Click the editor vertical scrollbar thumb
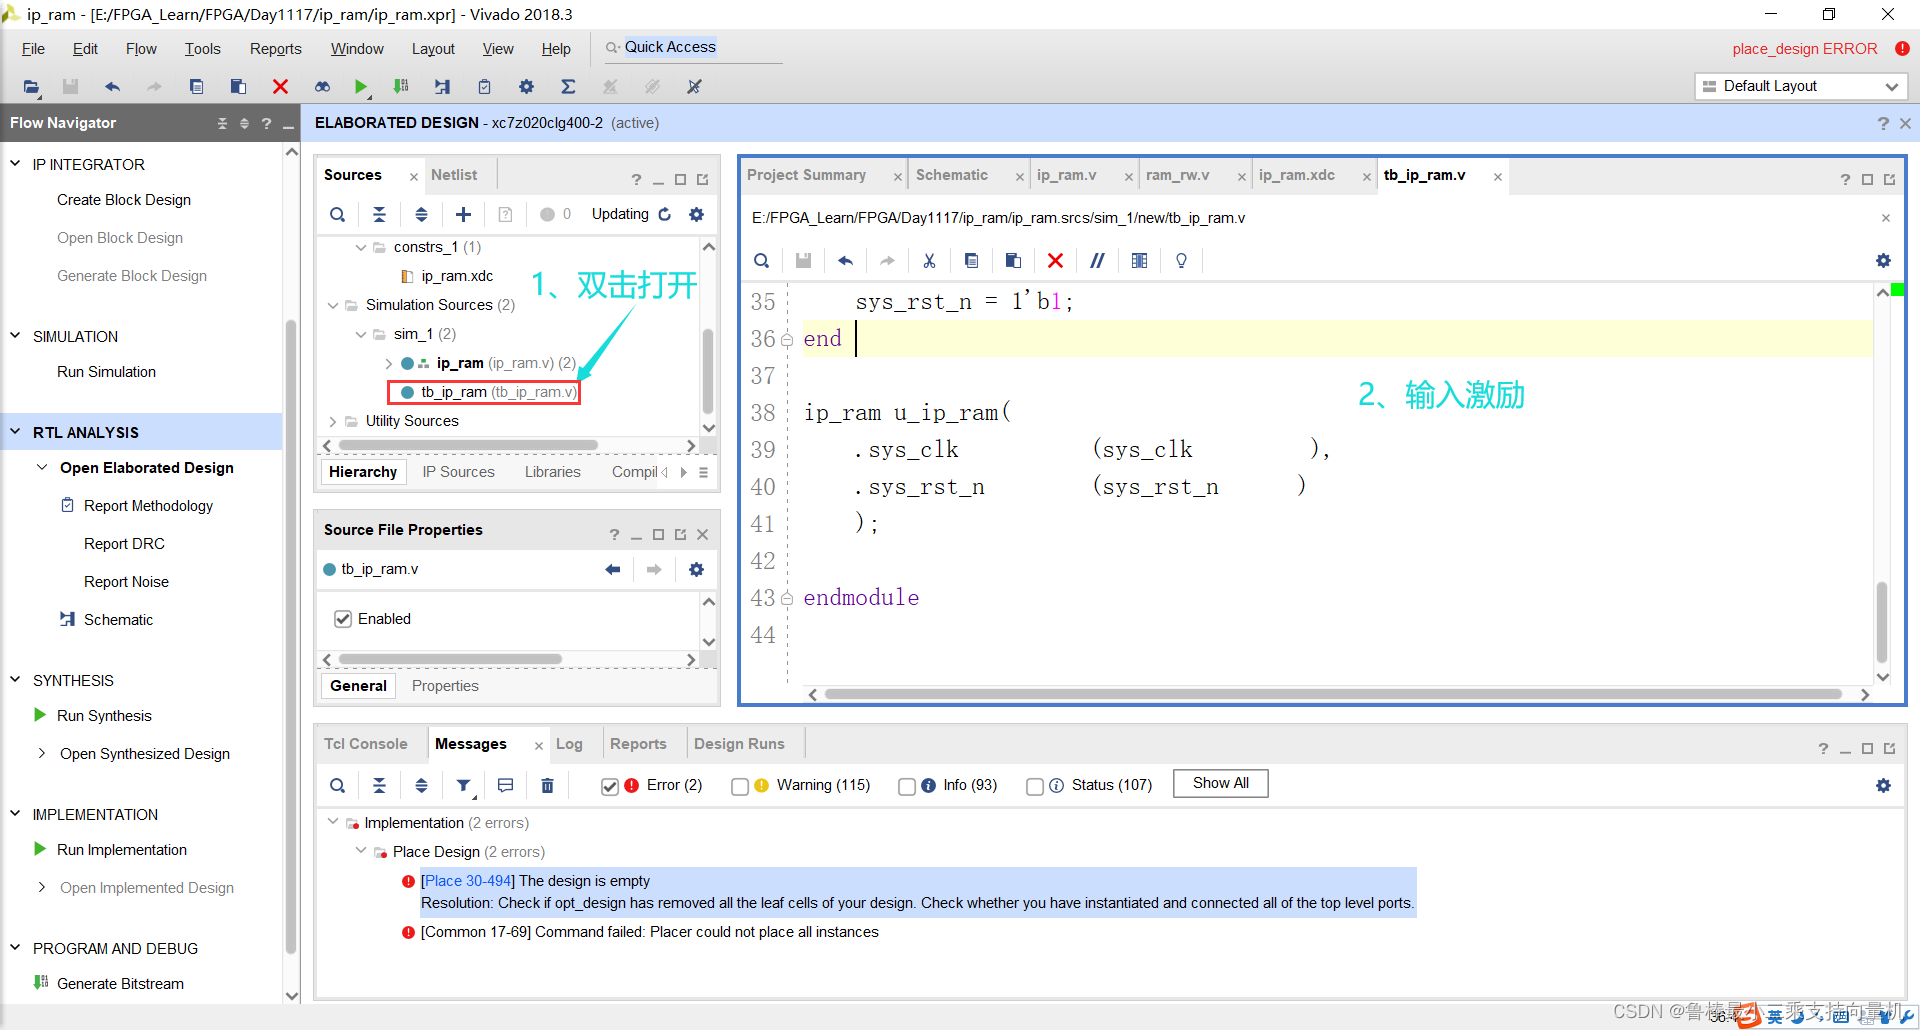Image resolution: width=1920 pixels, height=1030 pixels. (x=1882, y=622)
